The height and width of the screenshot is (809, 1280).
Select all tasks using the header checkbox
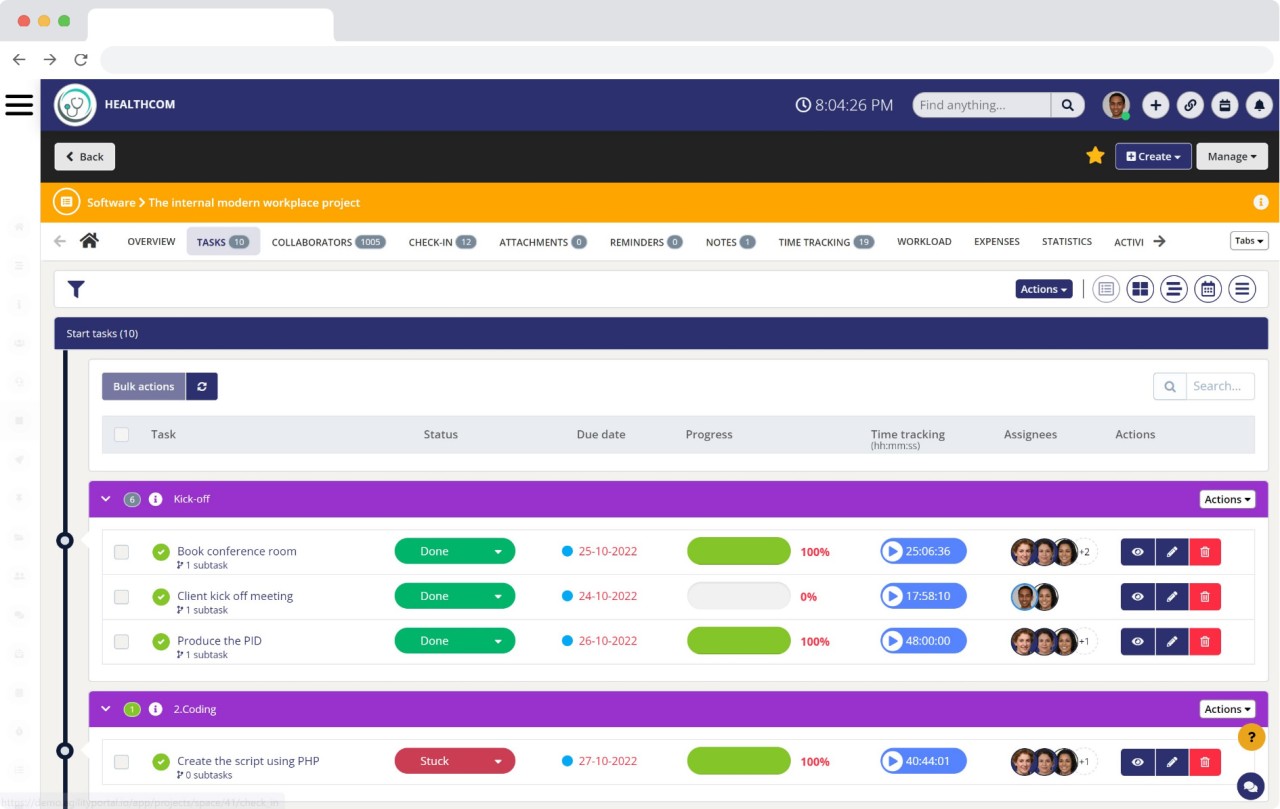pos(121,434)
